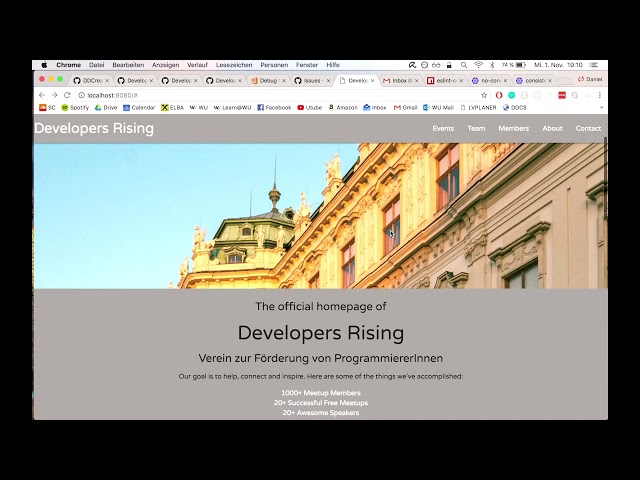Image resolution: width=640 pixels, height=480 pixels.
Task: Close the Debug tab
Action: pyautogui.click(x=284, y=81)
